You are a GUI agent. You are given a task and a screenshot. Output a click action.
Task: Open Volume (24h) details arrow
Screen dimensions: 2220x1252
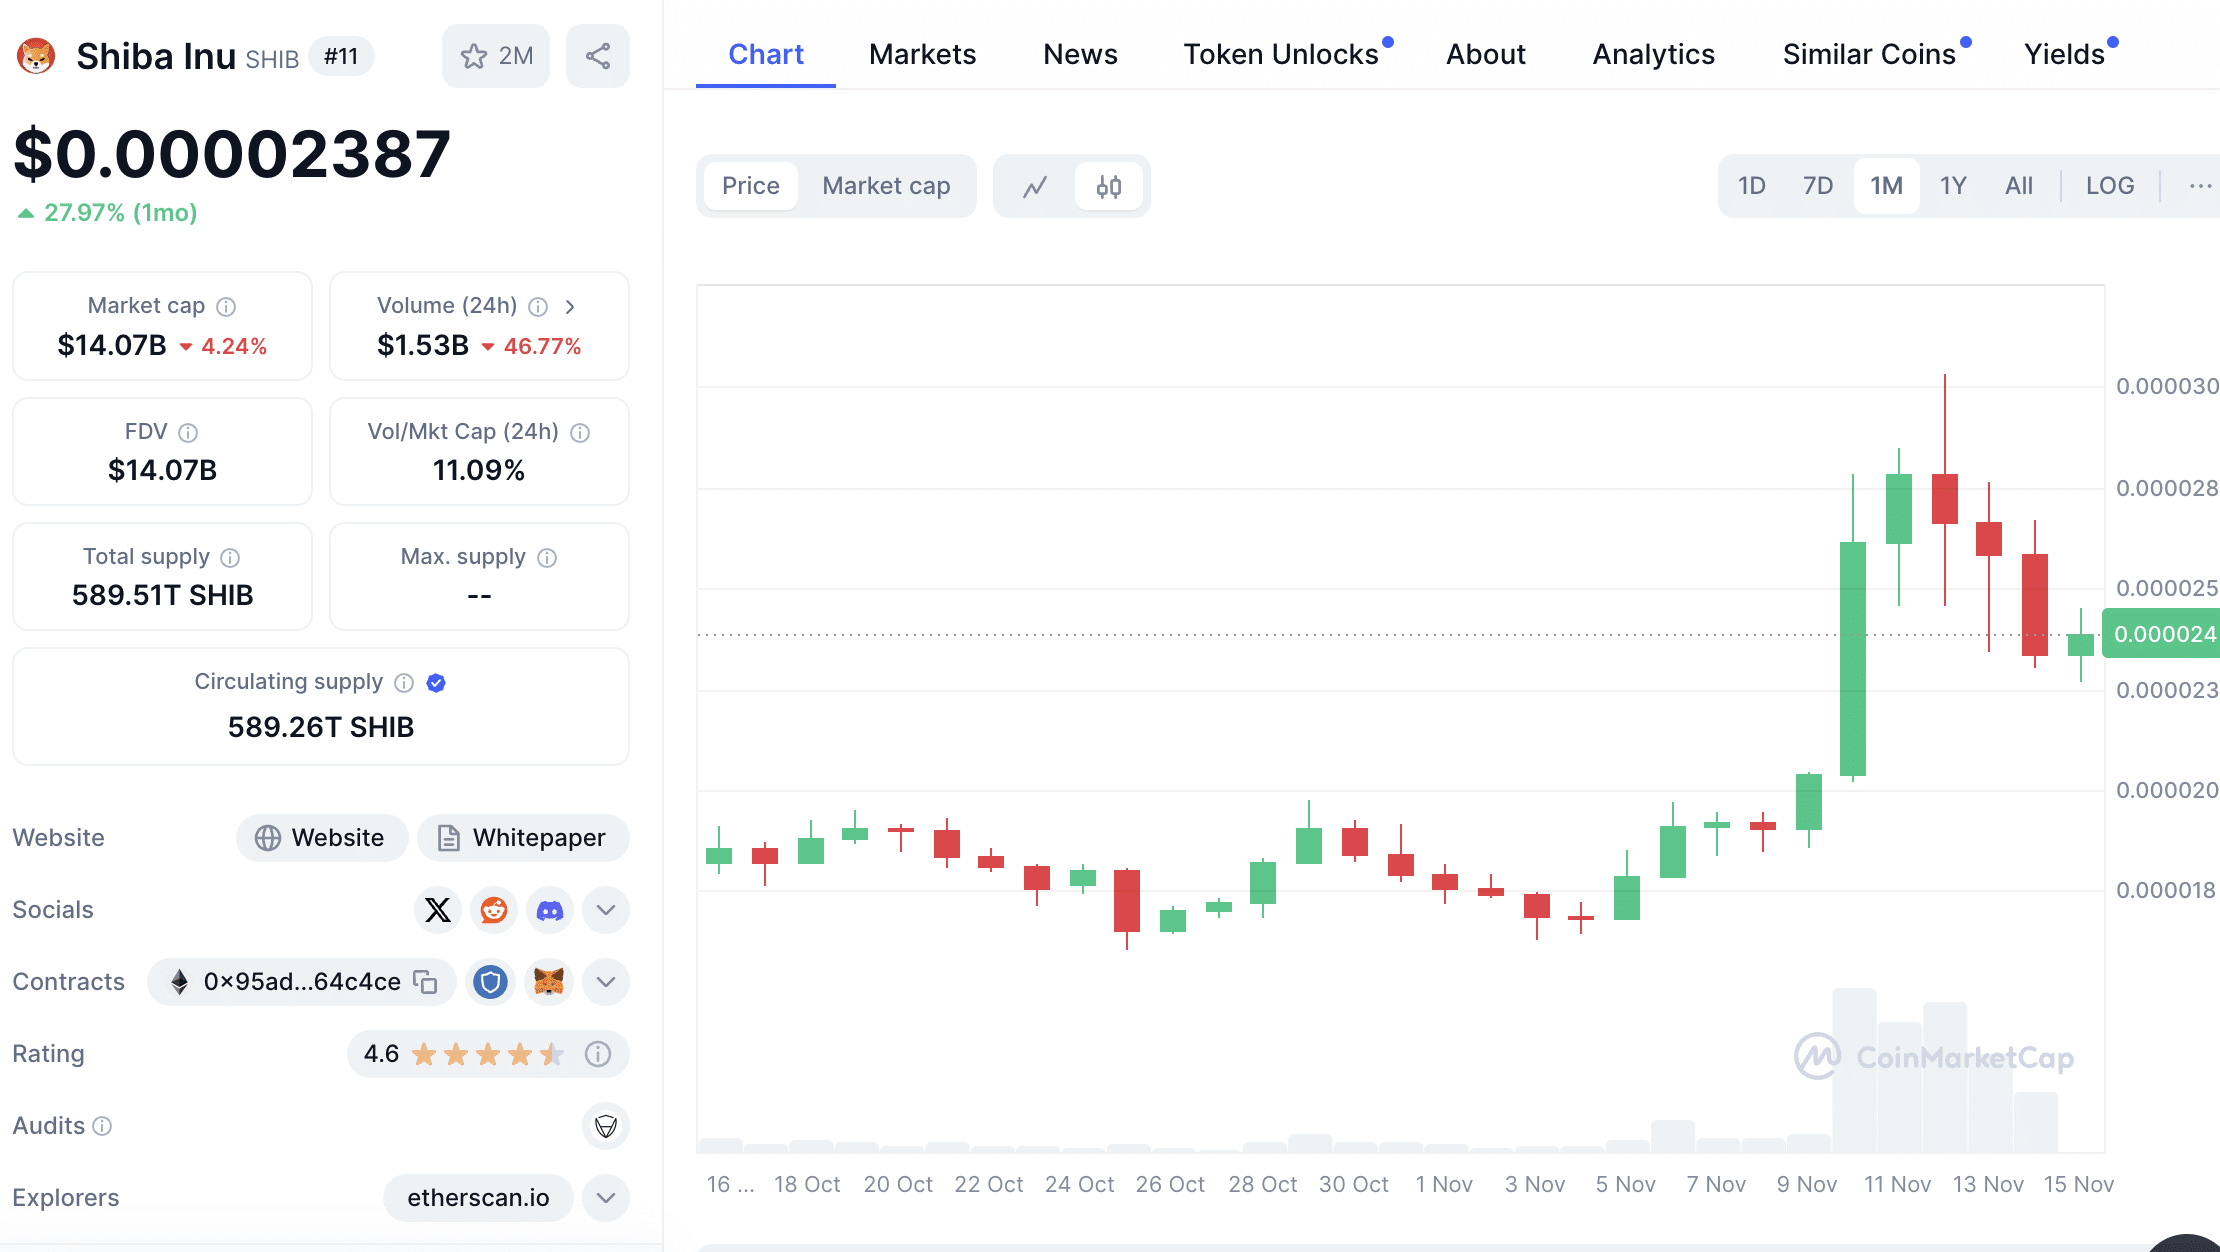(570, 306)
